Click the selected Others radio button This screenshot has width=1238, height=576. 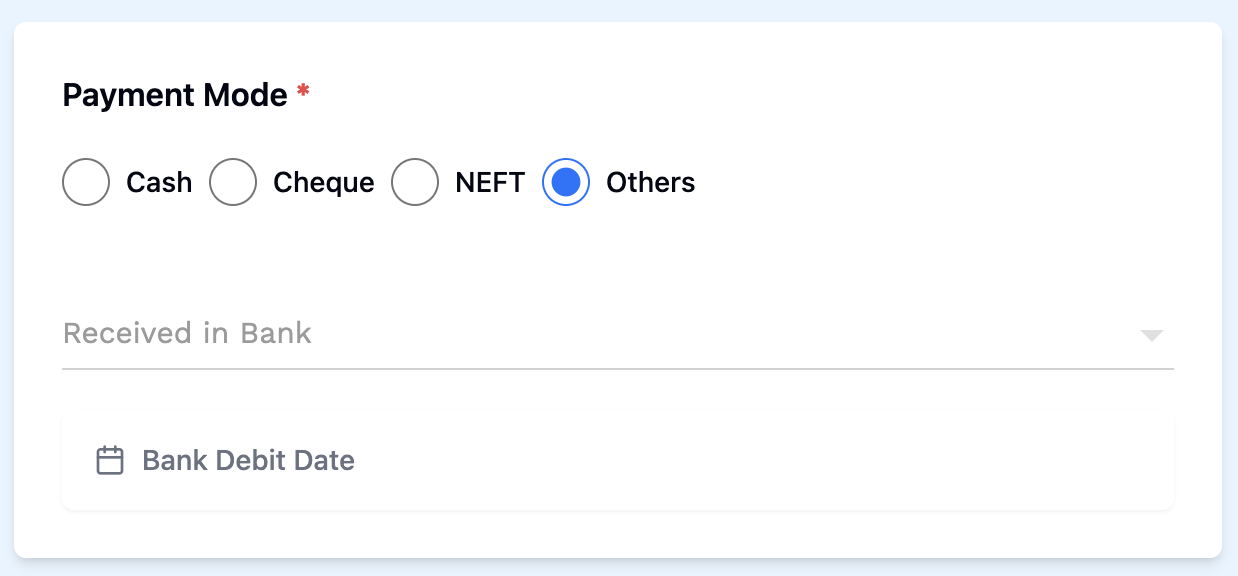(x=566, y=182)
